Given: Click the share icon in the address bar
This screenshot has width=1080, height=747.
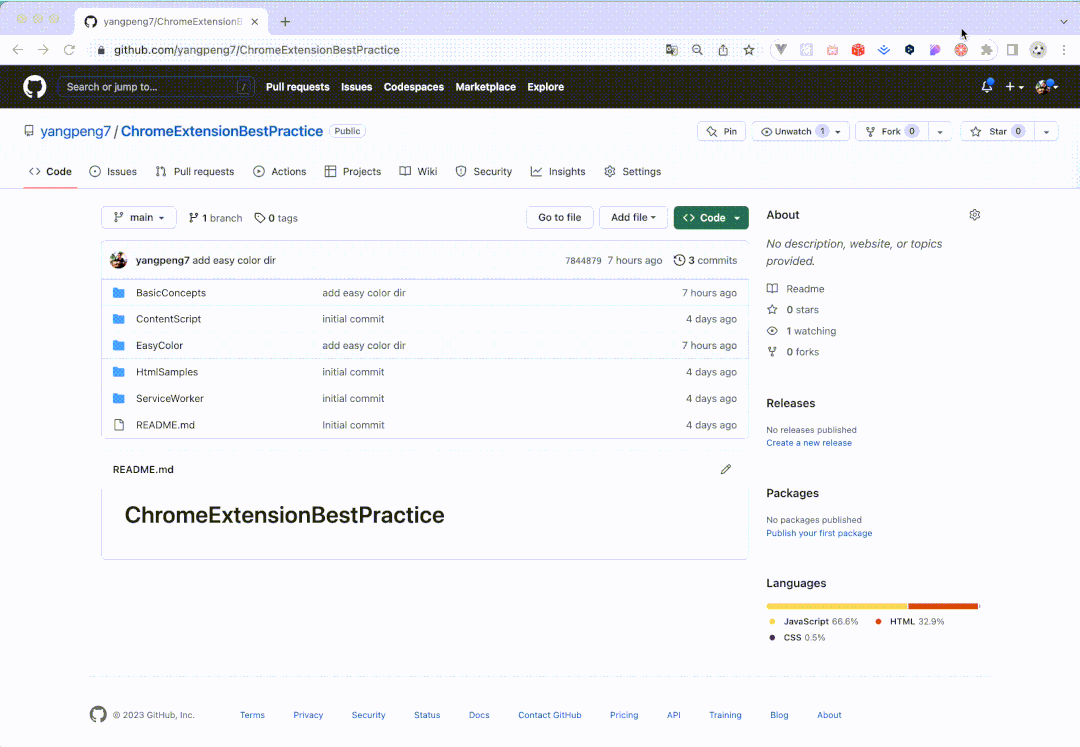Looking at the screenshot, I should coord(723,50).
